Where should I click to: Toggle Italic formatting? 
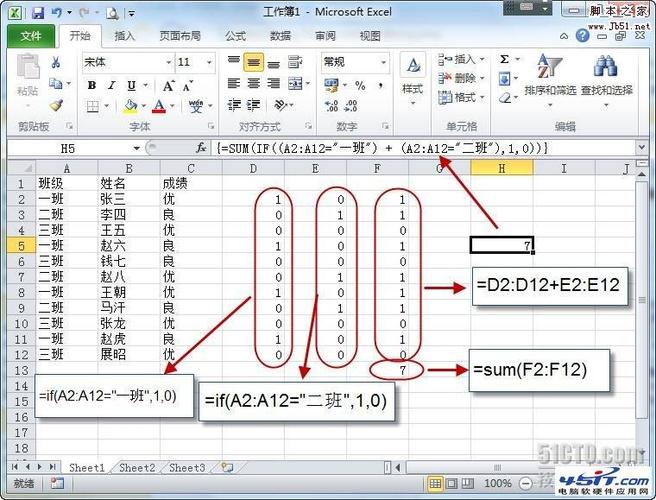[x=111, y=85]
